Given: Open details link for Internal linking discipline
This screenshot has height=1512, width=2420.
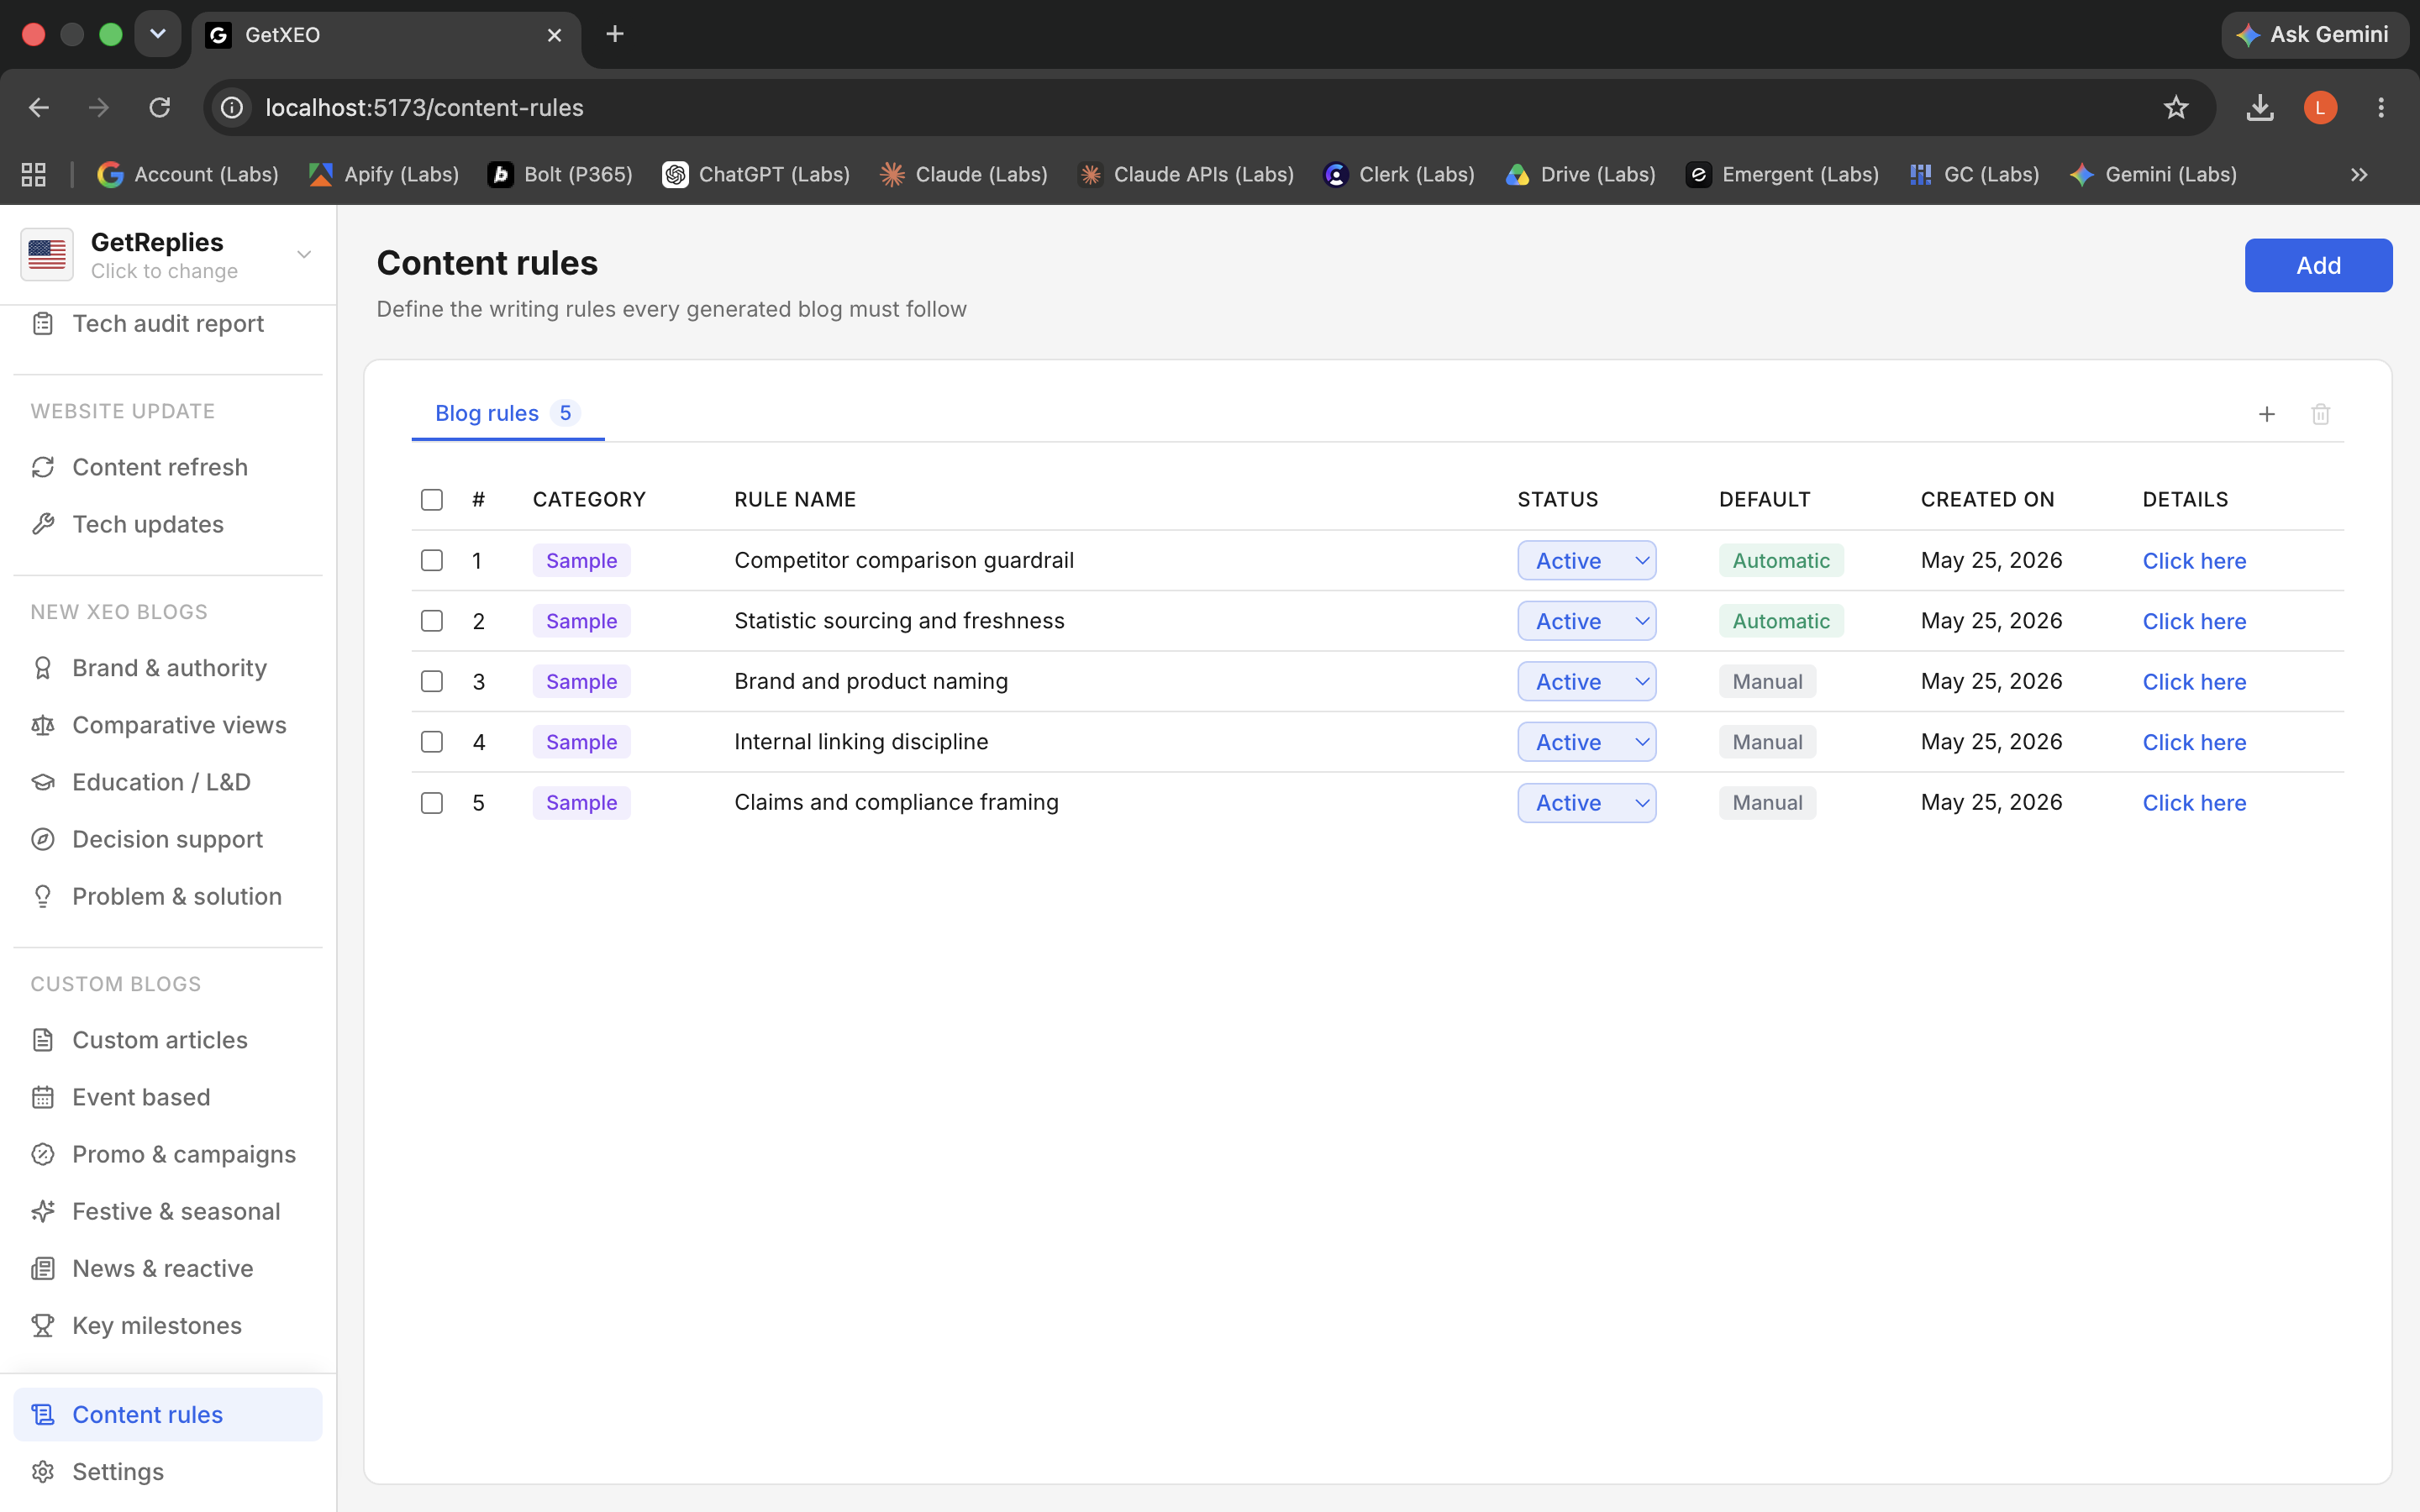Looking at the screenshot, I should point(2194,742).
